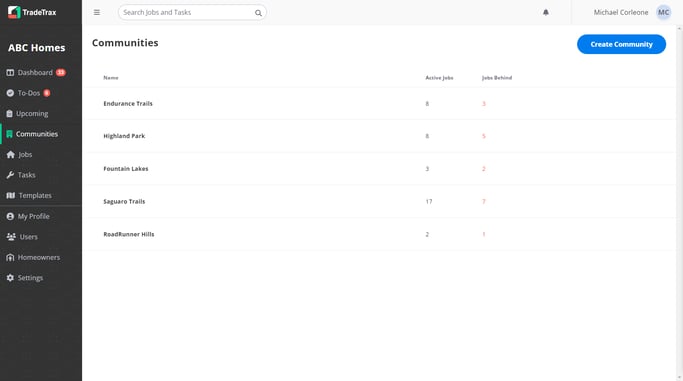Open the Homeowners page

(33, 257)
